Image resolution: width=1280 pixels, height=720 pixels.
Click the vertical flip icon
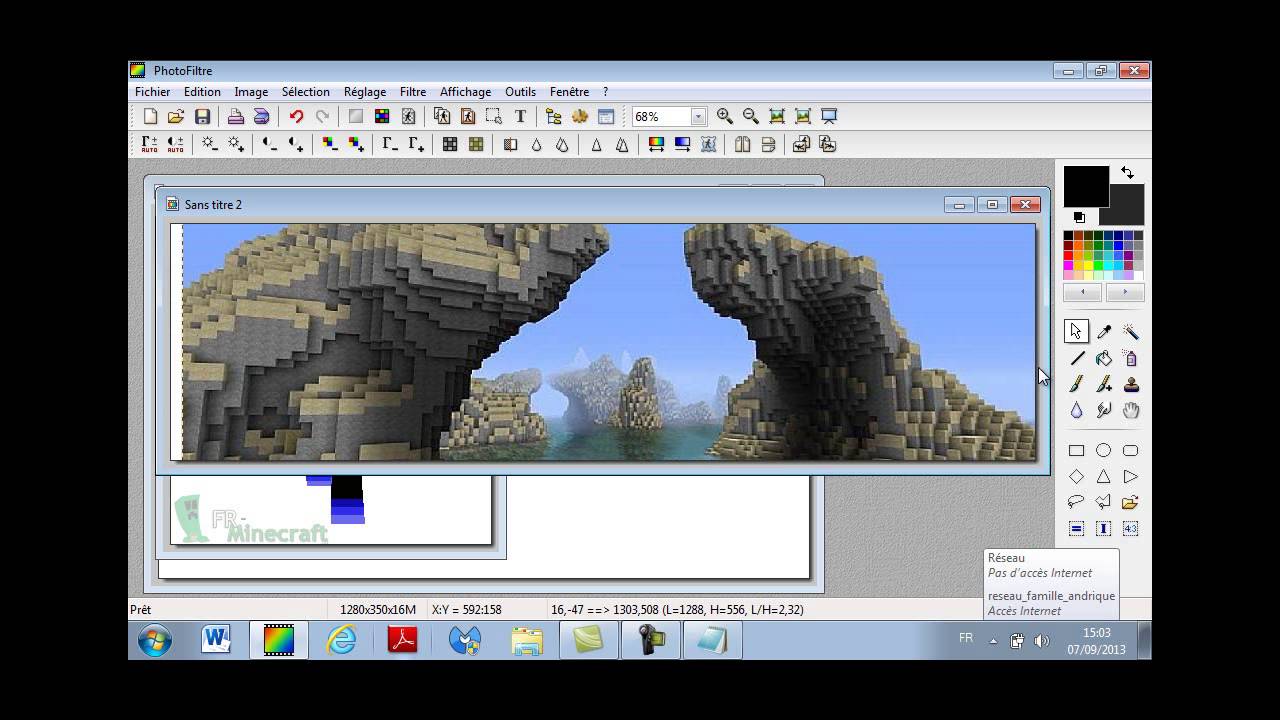pyautogui.click(x=768, y=144)
